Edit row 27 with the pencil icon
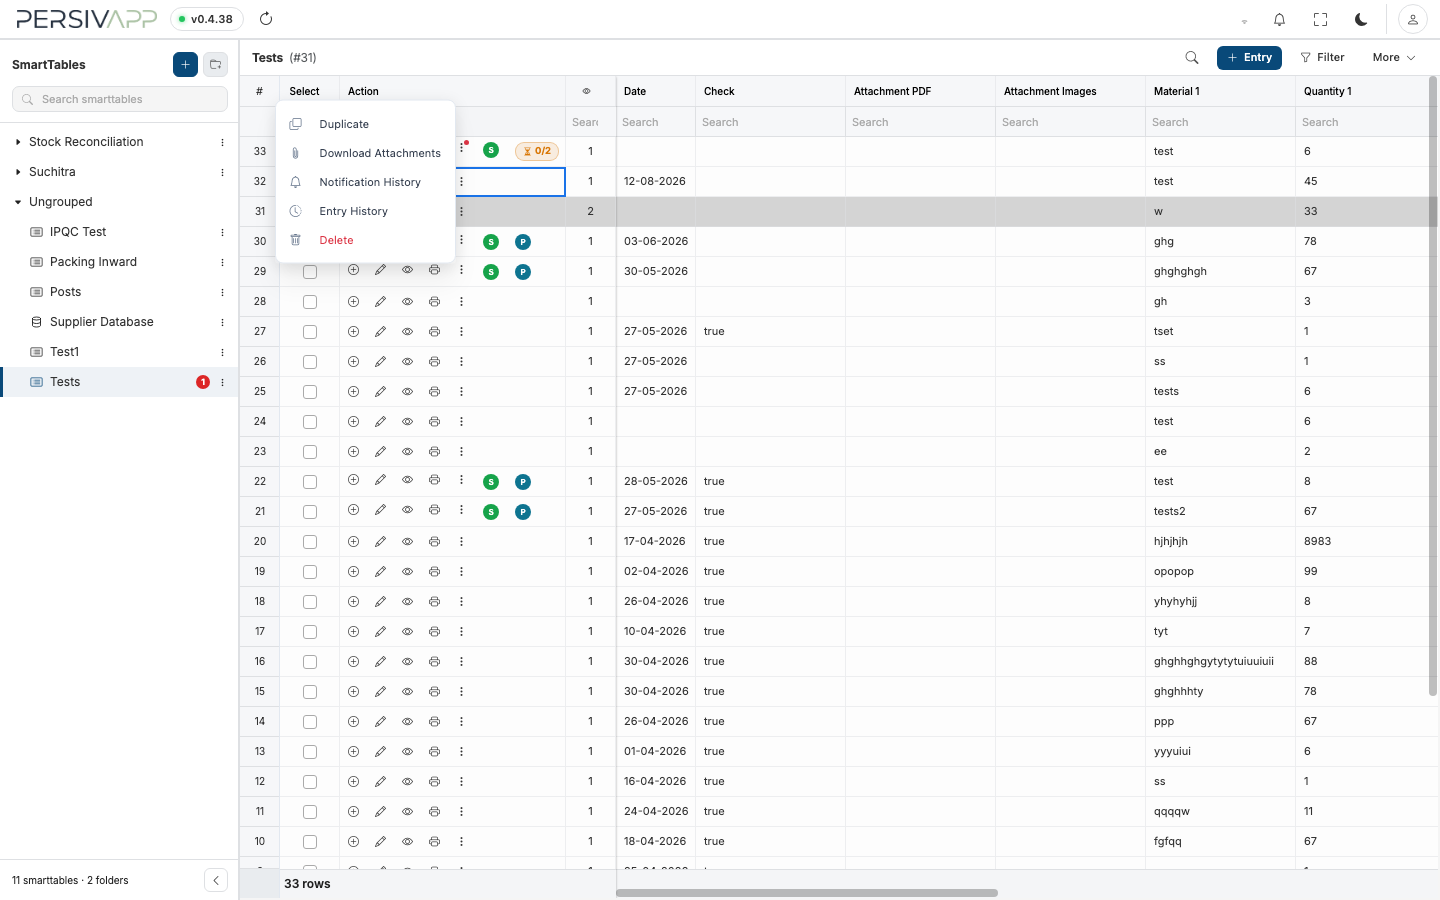 [380, 331]
